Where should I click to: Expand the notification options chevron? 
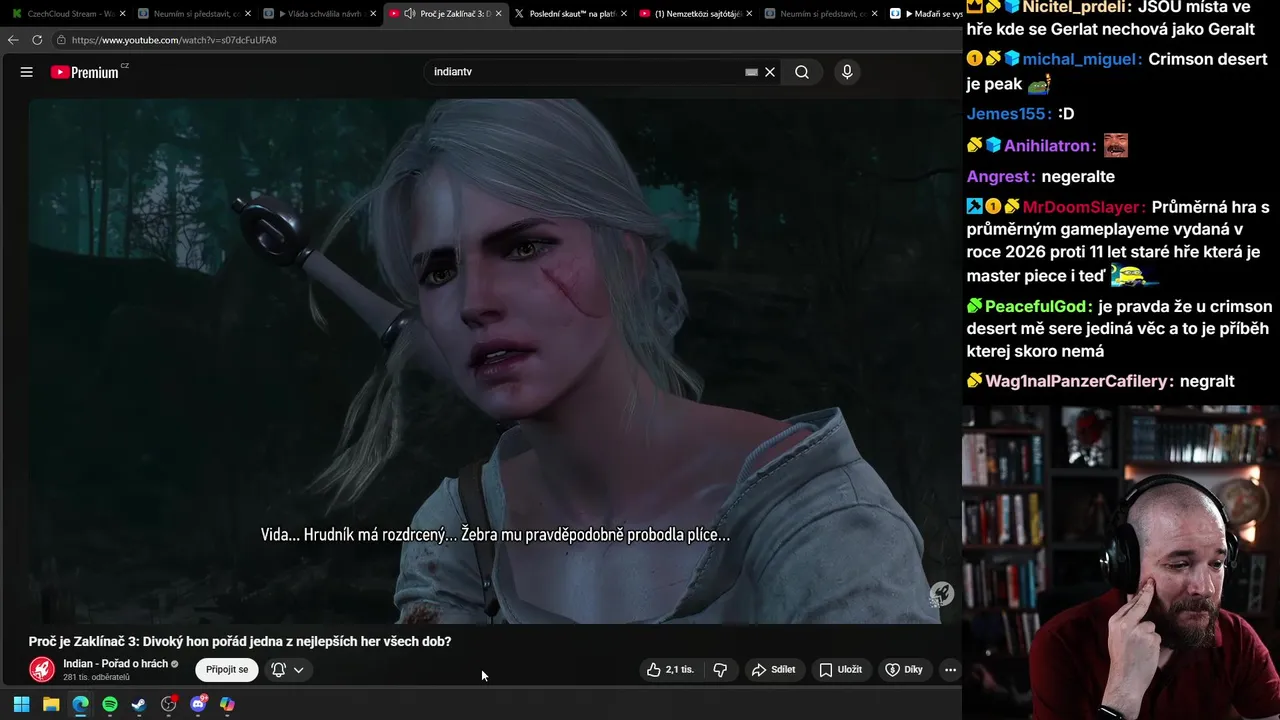(x=298, y=670)
